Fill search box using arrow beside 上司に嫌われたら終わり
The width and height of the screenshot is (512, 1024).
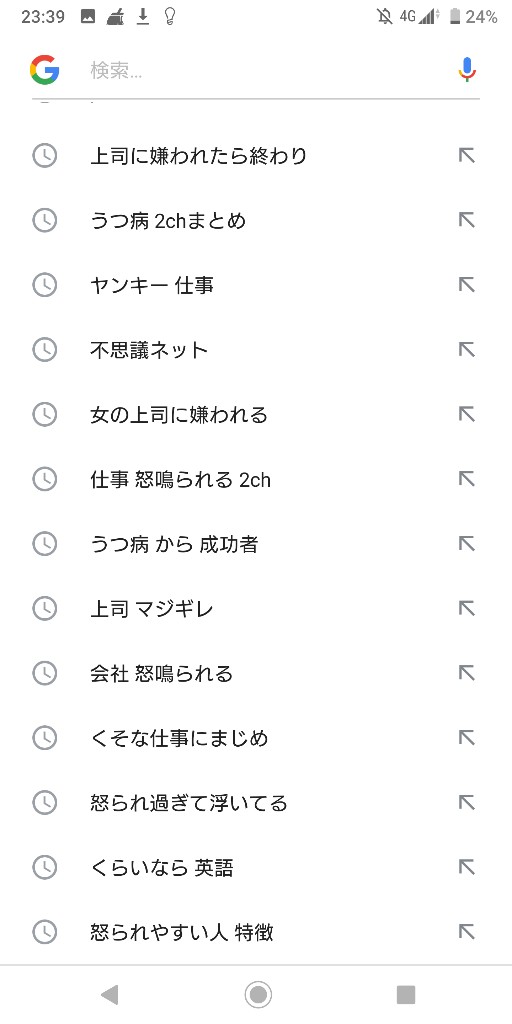[x=466, y=155]
